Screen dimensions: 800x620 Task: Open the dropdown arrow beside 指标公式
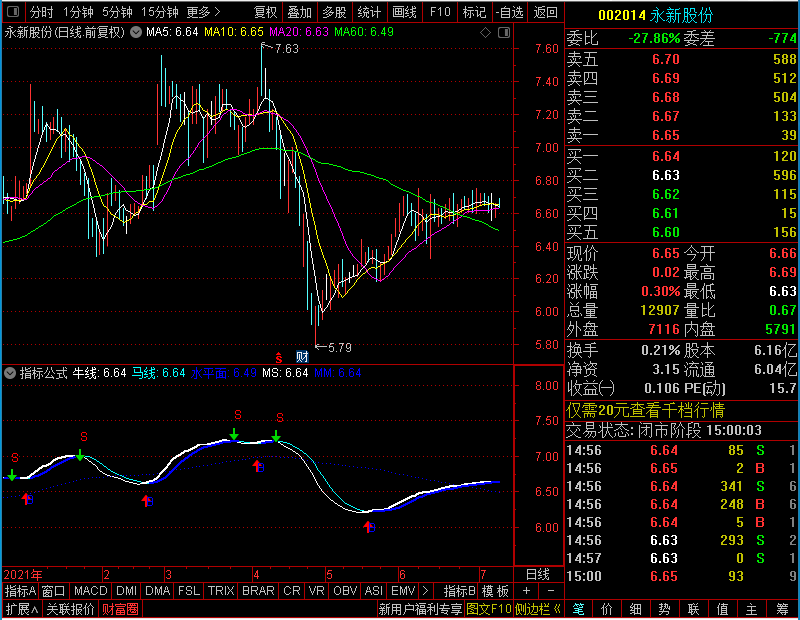click(x=10, y=373)
